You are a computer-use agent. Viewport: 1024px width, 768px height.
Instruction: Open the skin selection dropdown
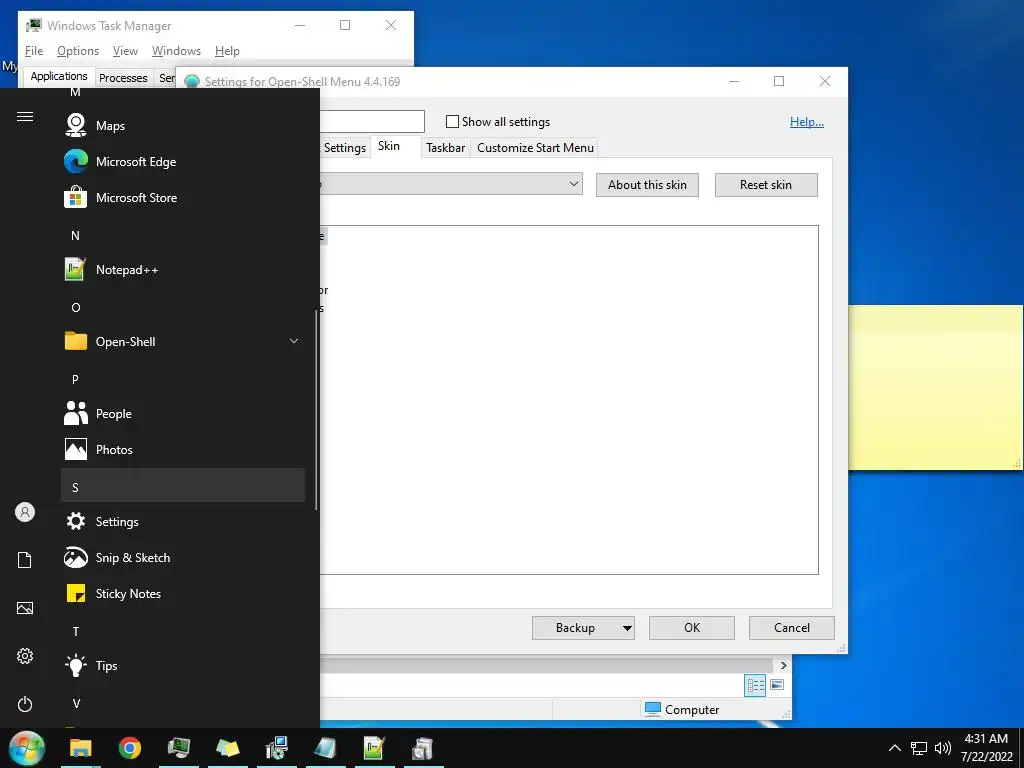[451, 184]
